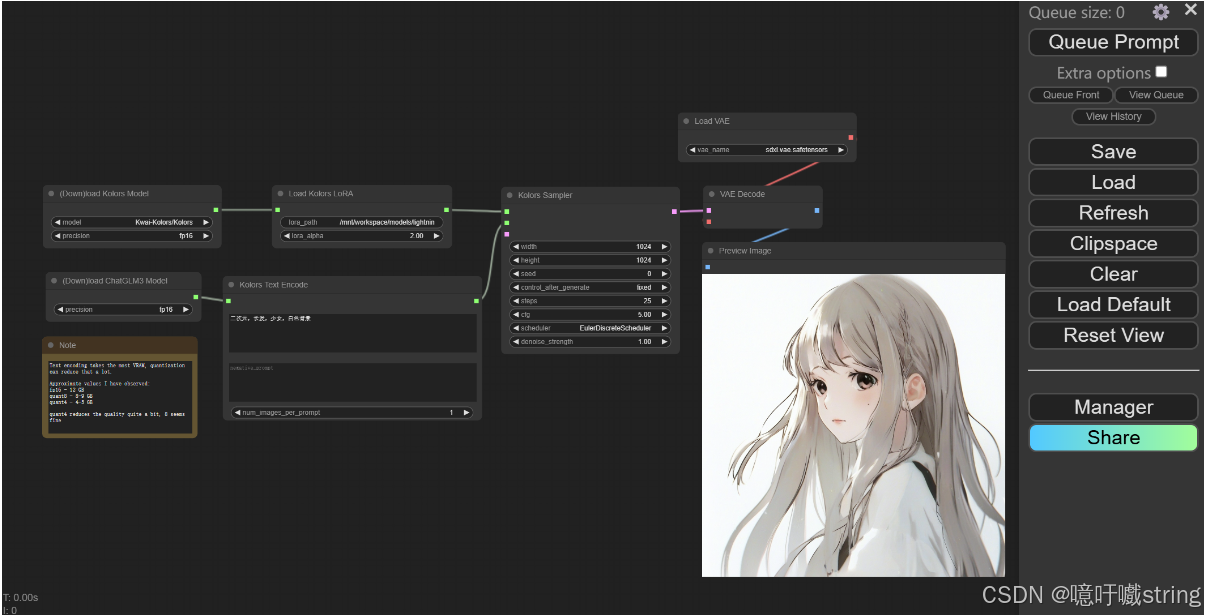Increase num_images_per_prompt with its right arrow
1205x615 pixels.
(466, 412)
